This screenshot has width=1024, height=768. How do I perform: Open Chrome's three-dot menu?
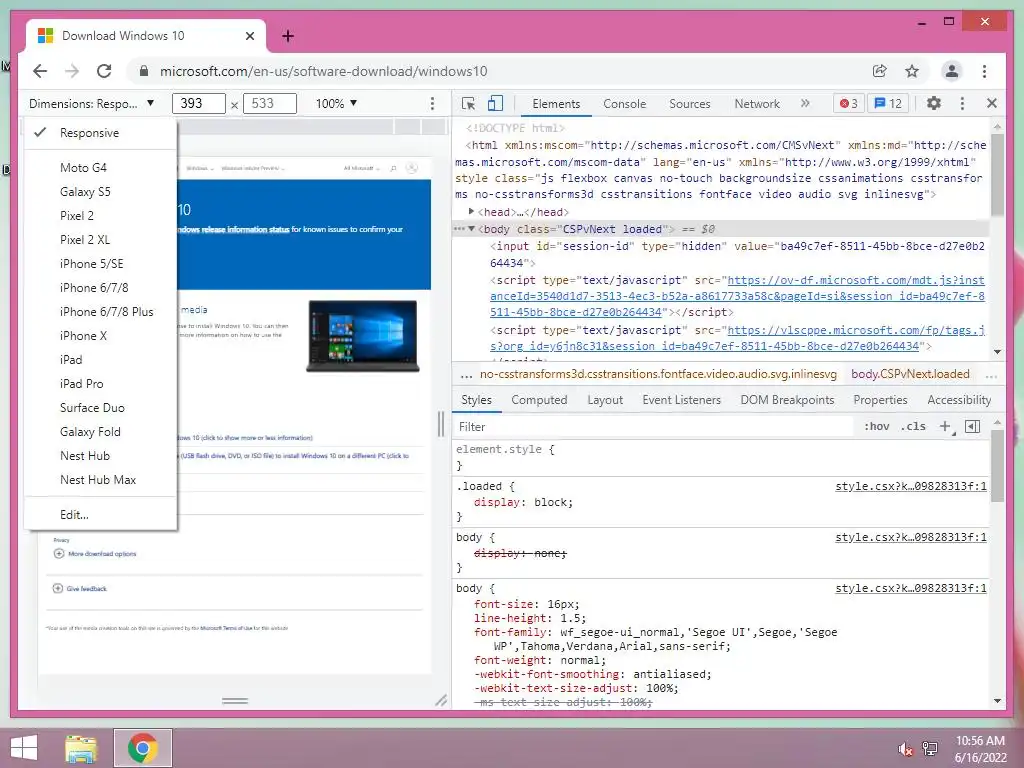point(984,71)
